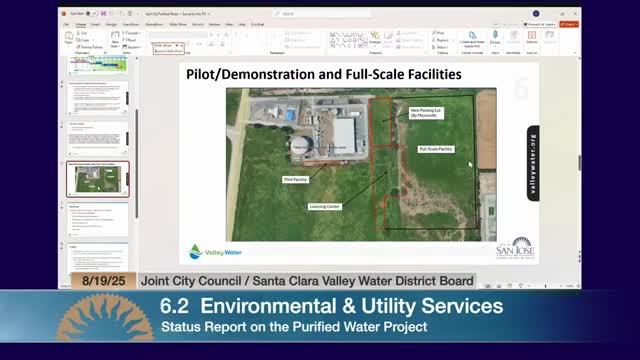Open the File tab

click(x=66, y=24)
